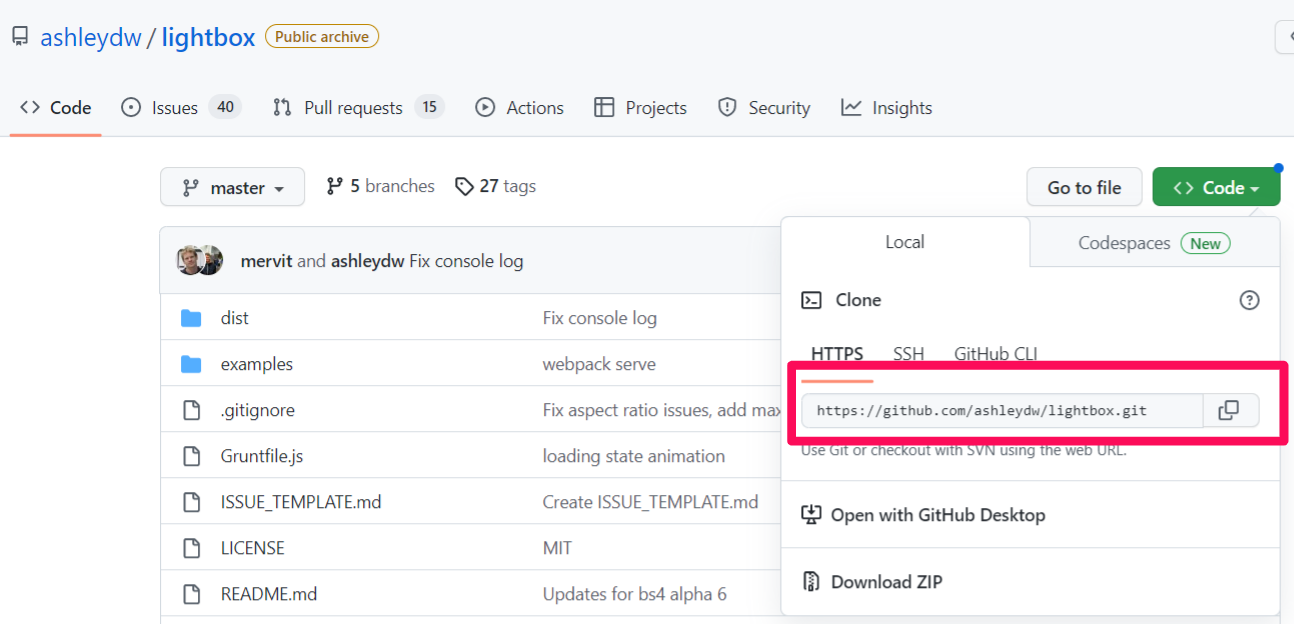
Task: Click the repository icon beside ashleydw
Action: pyautogui.click(x=20, y=38)
